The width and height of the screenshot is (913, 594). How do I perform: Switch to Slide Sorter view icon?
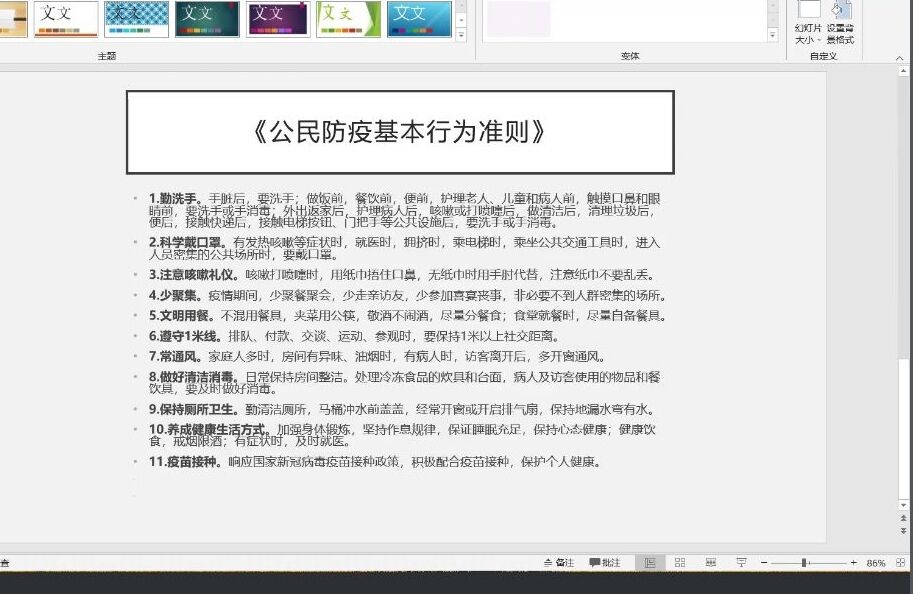click(680, 563)
